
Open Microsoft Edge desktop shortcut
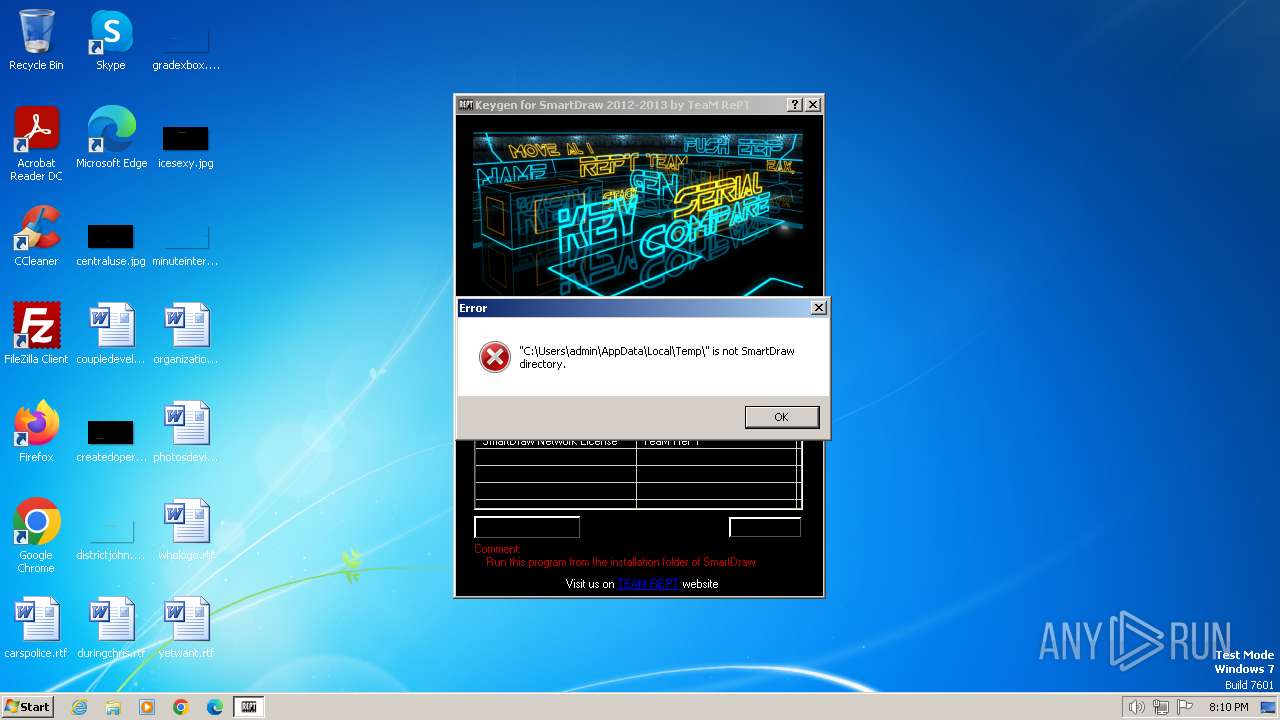pyautogui.click(x=111, y=139)
